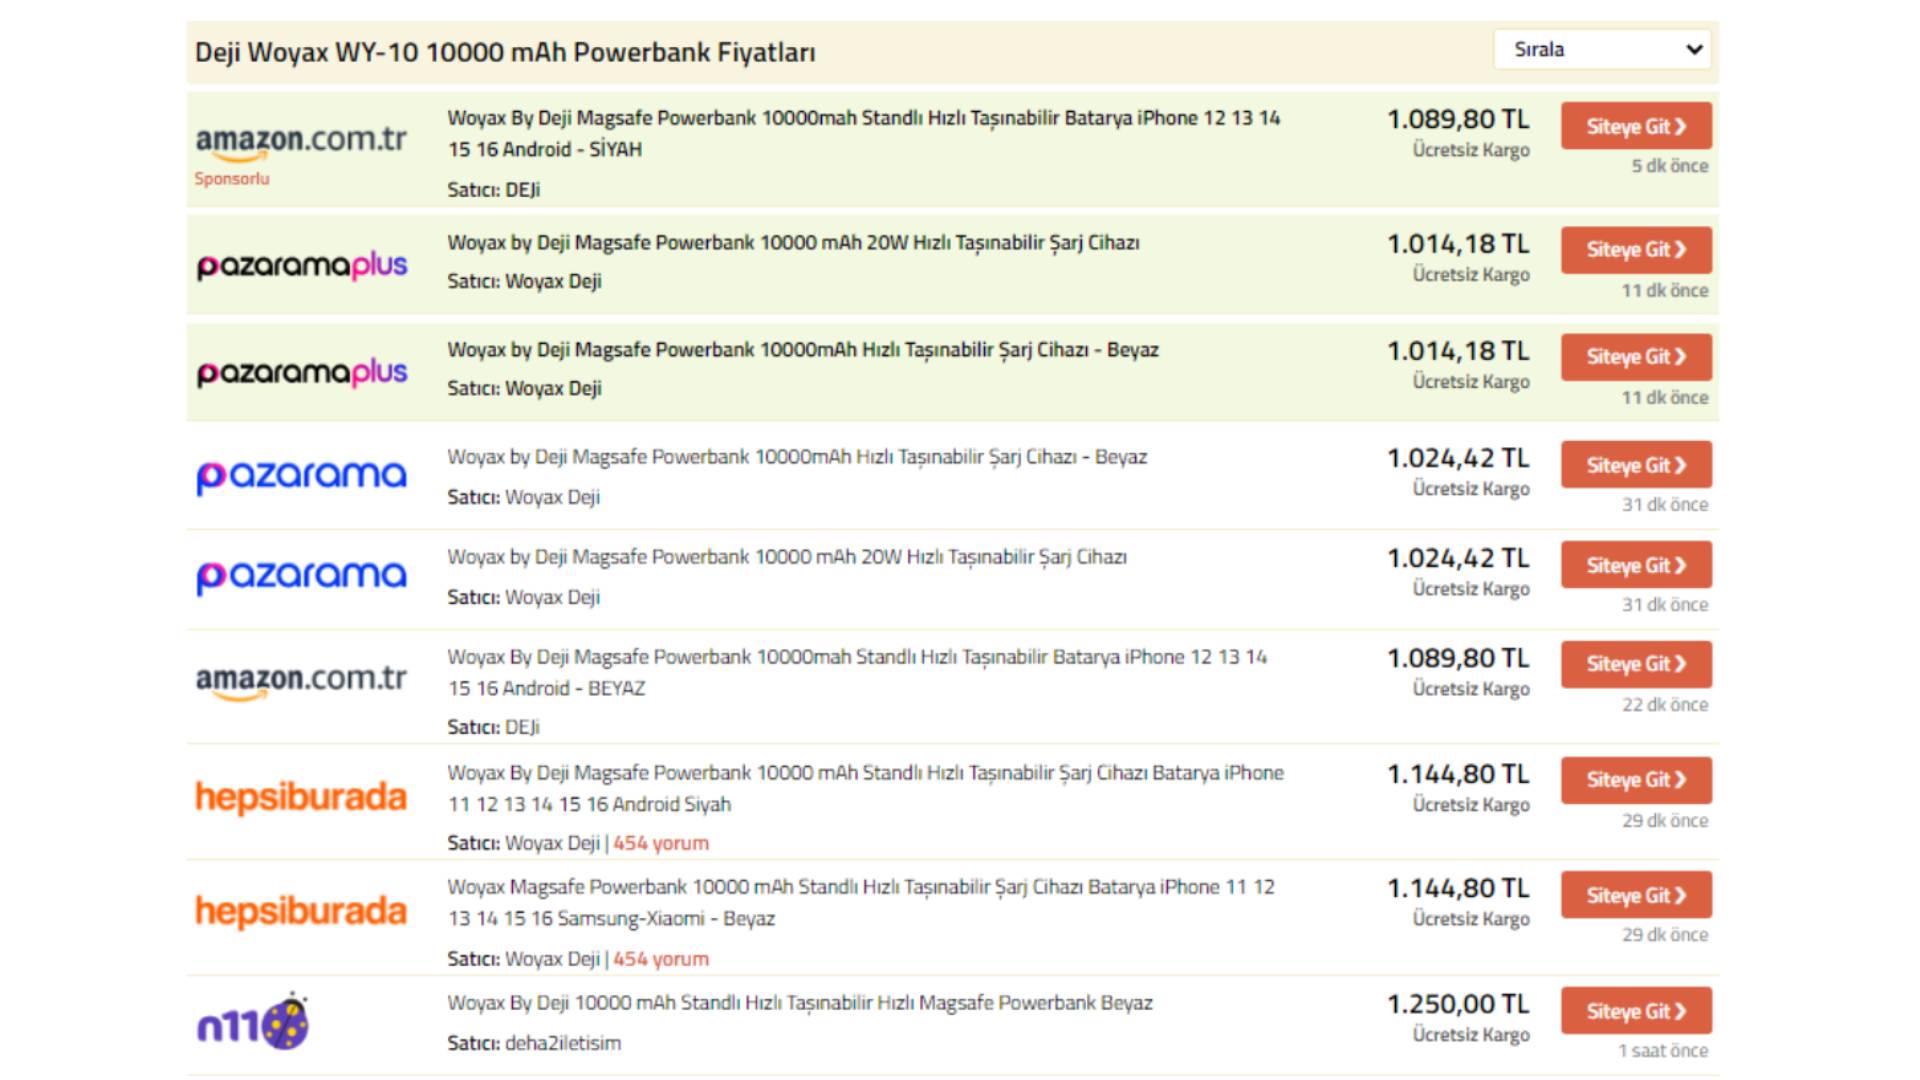Click the hepsiburada logo for Siyah listing
The height and width of the screenshot is (1080, 1920).
[301, 797]
